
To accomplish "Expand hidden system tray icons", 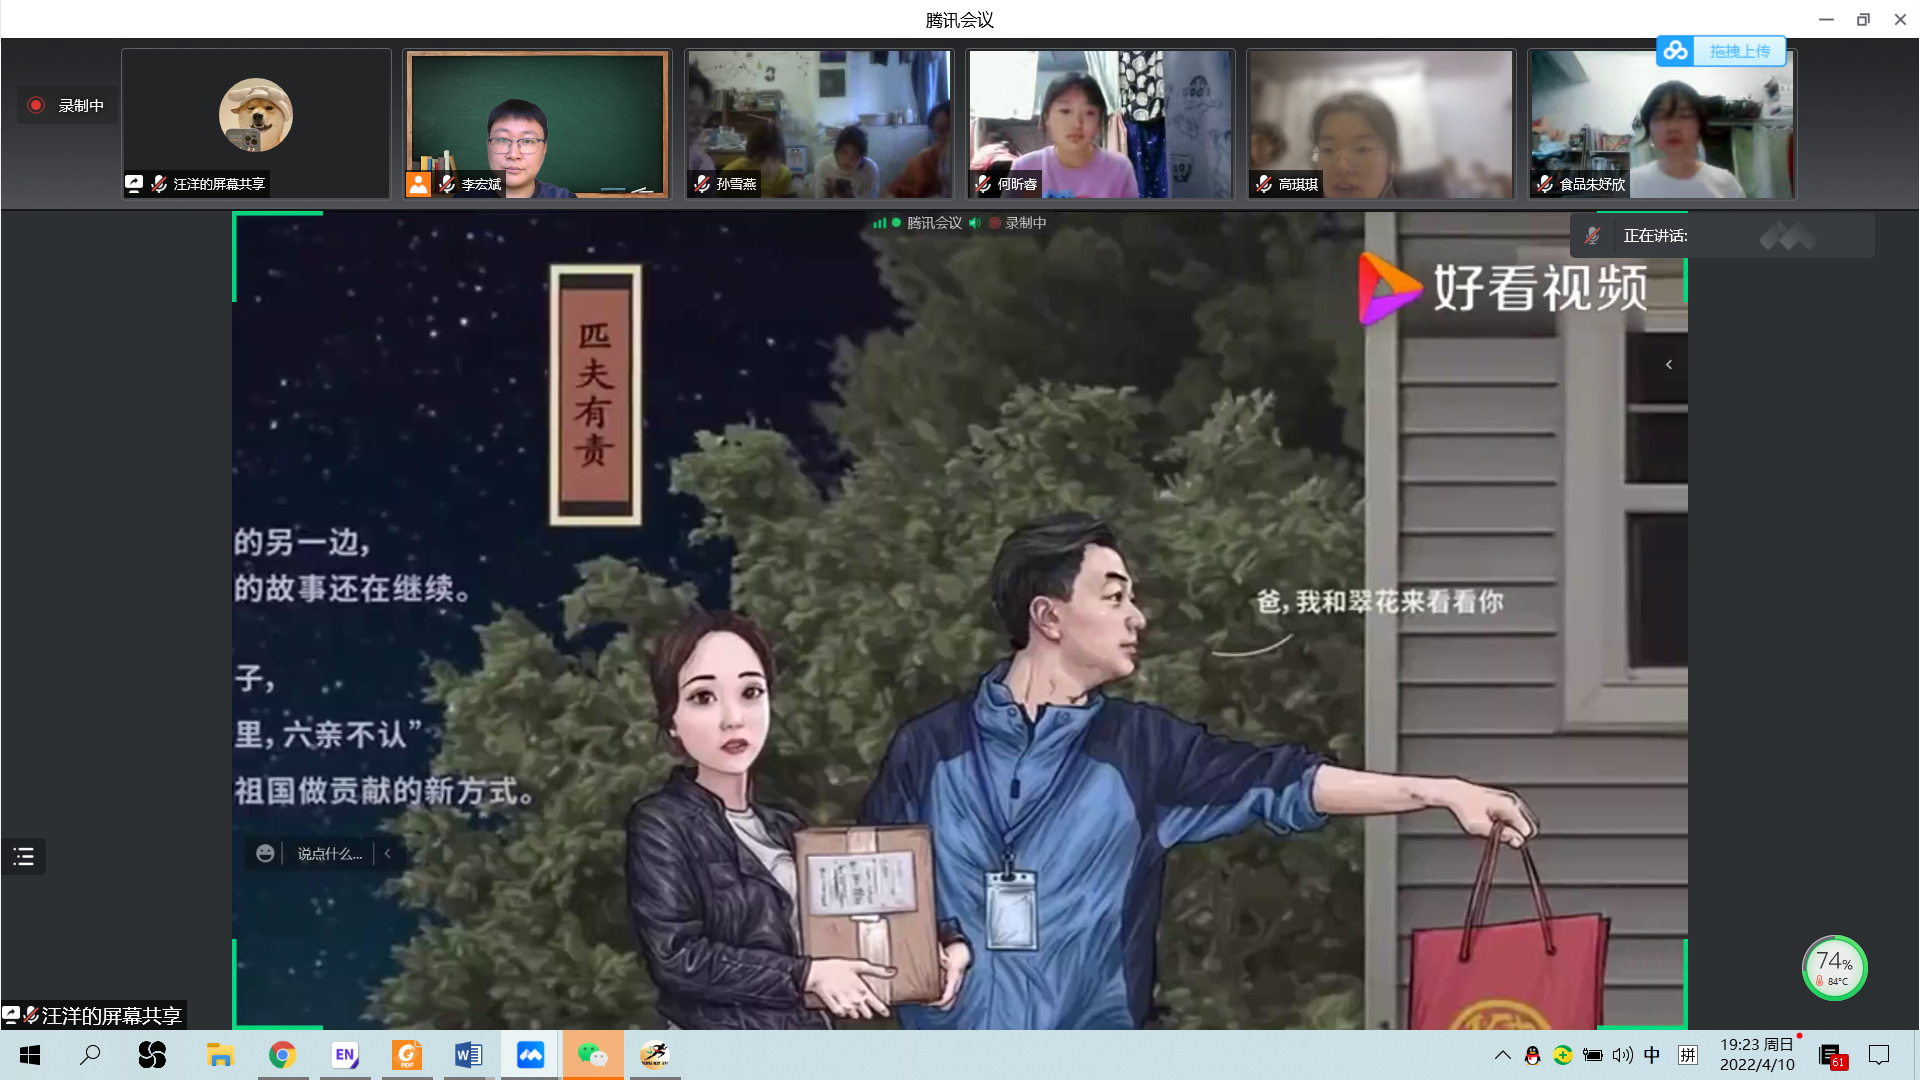I will click(x=1502, y=1055).
